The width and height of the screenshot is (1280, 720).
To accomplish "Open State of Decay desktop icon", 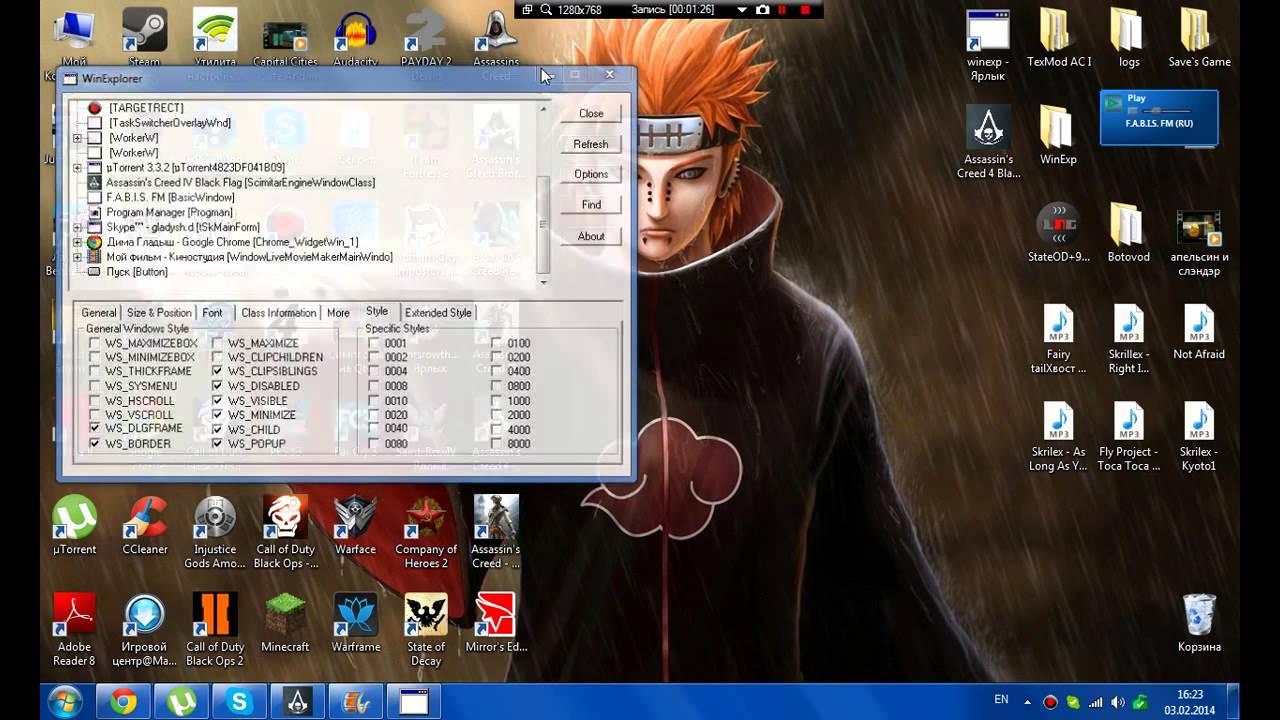I will click(x=425, y=629).
